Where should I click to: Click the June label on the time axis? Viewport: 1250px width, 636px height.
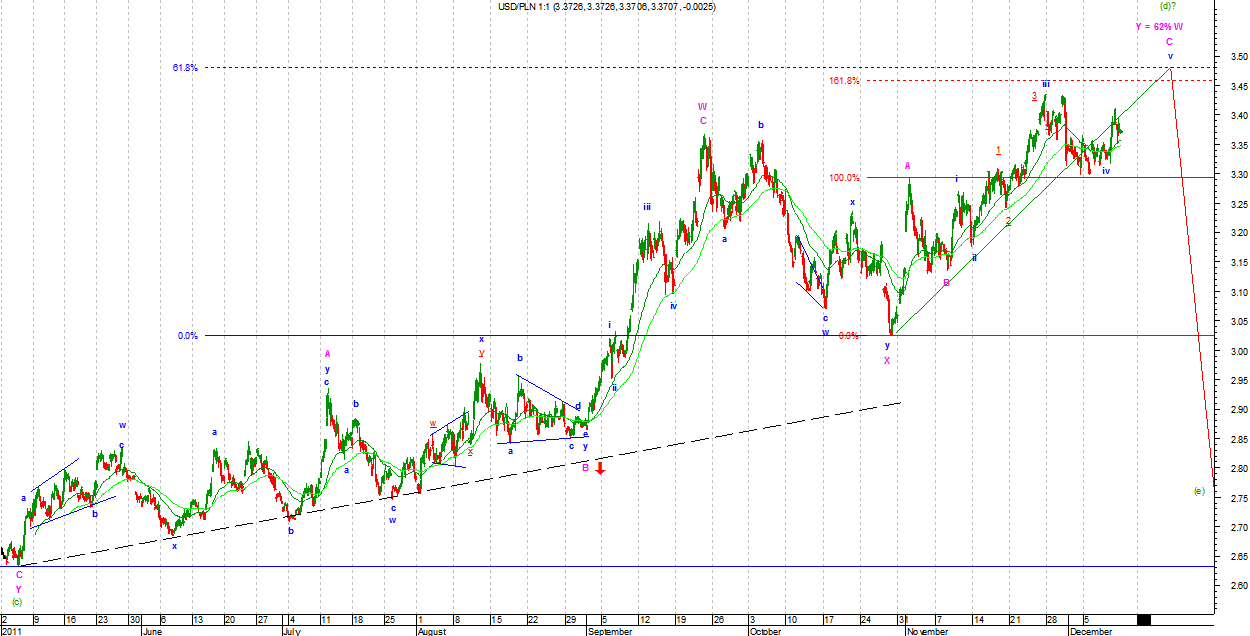pos(151,631)
